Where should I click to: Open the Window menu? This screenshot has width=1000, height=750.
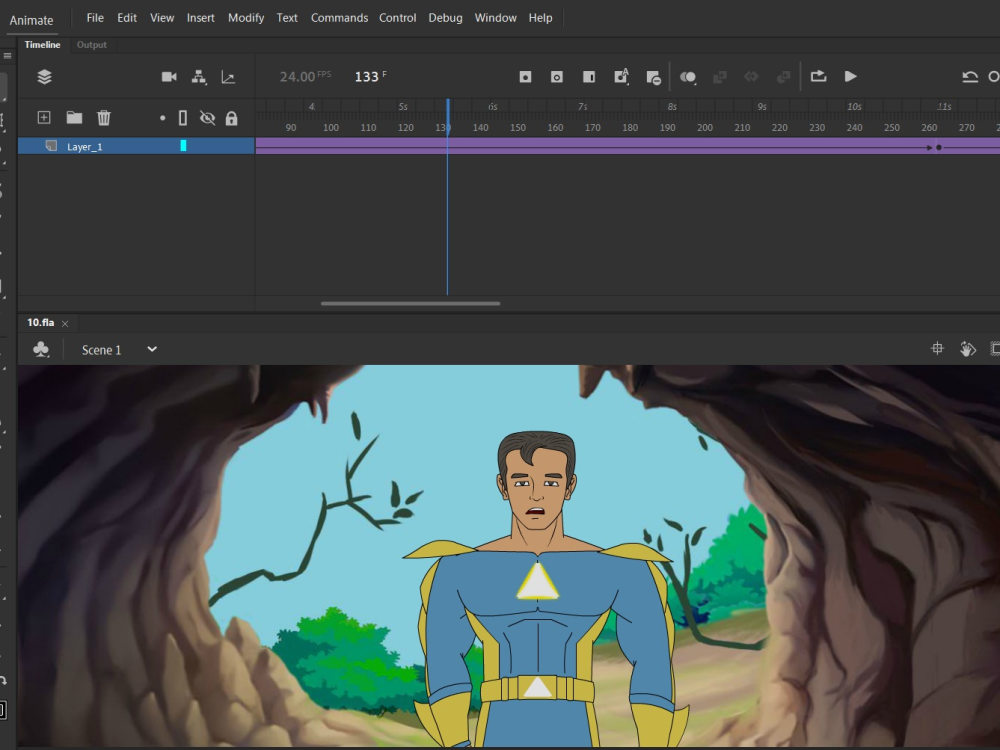click(496, 18)
